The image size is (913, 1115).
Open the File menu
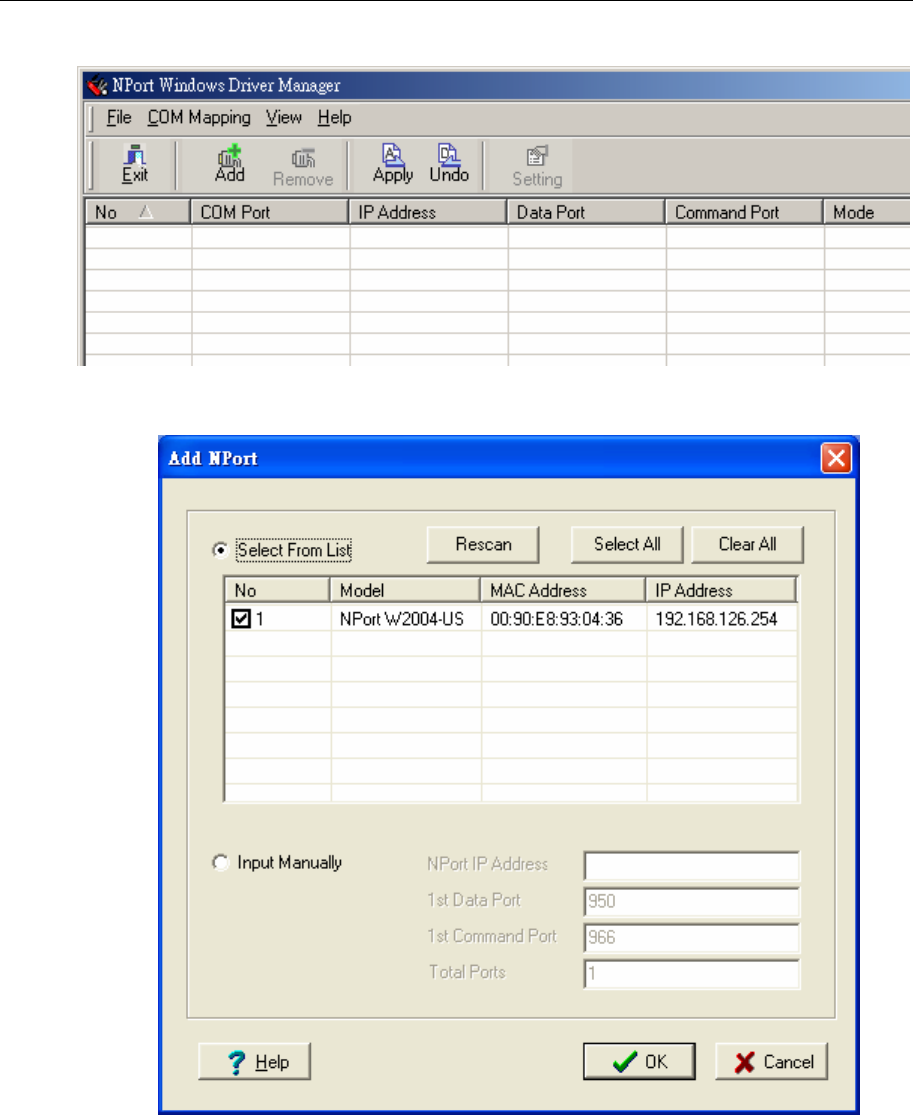click(x=119, y=117)
